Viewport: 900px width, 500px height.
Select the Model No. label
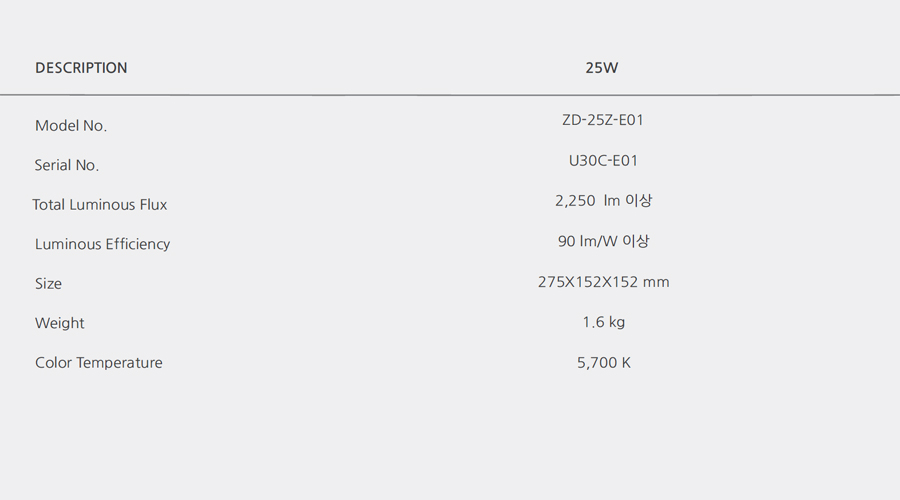point(71,126)
